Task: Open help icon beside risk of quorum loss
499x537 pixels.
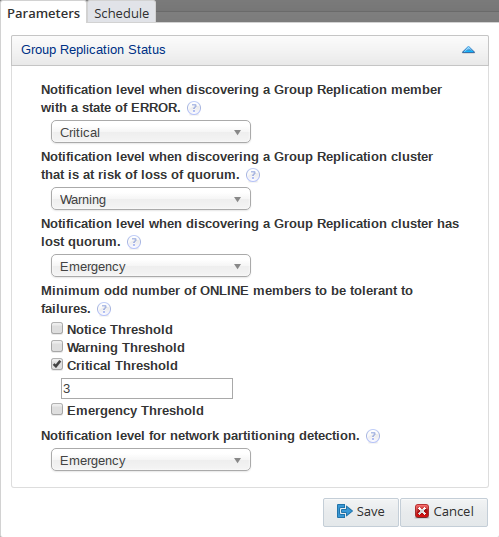Action: [x=253, y=175]
